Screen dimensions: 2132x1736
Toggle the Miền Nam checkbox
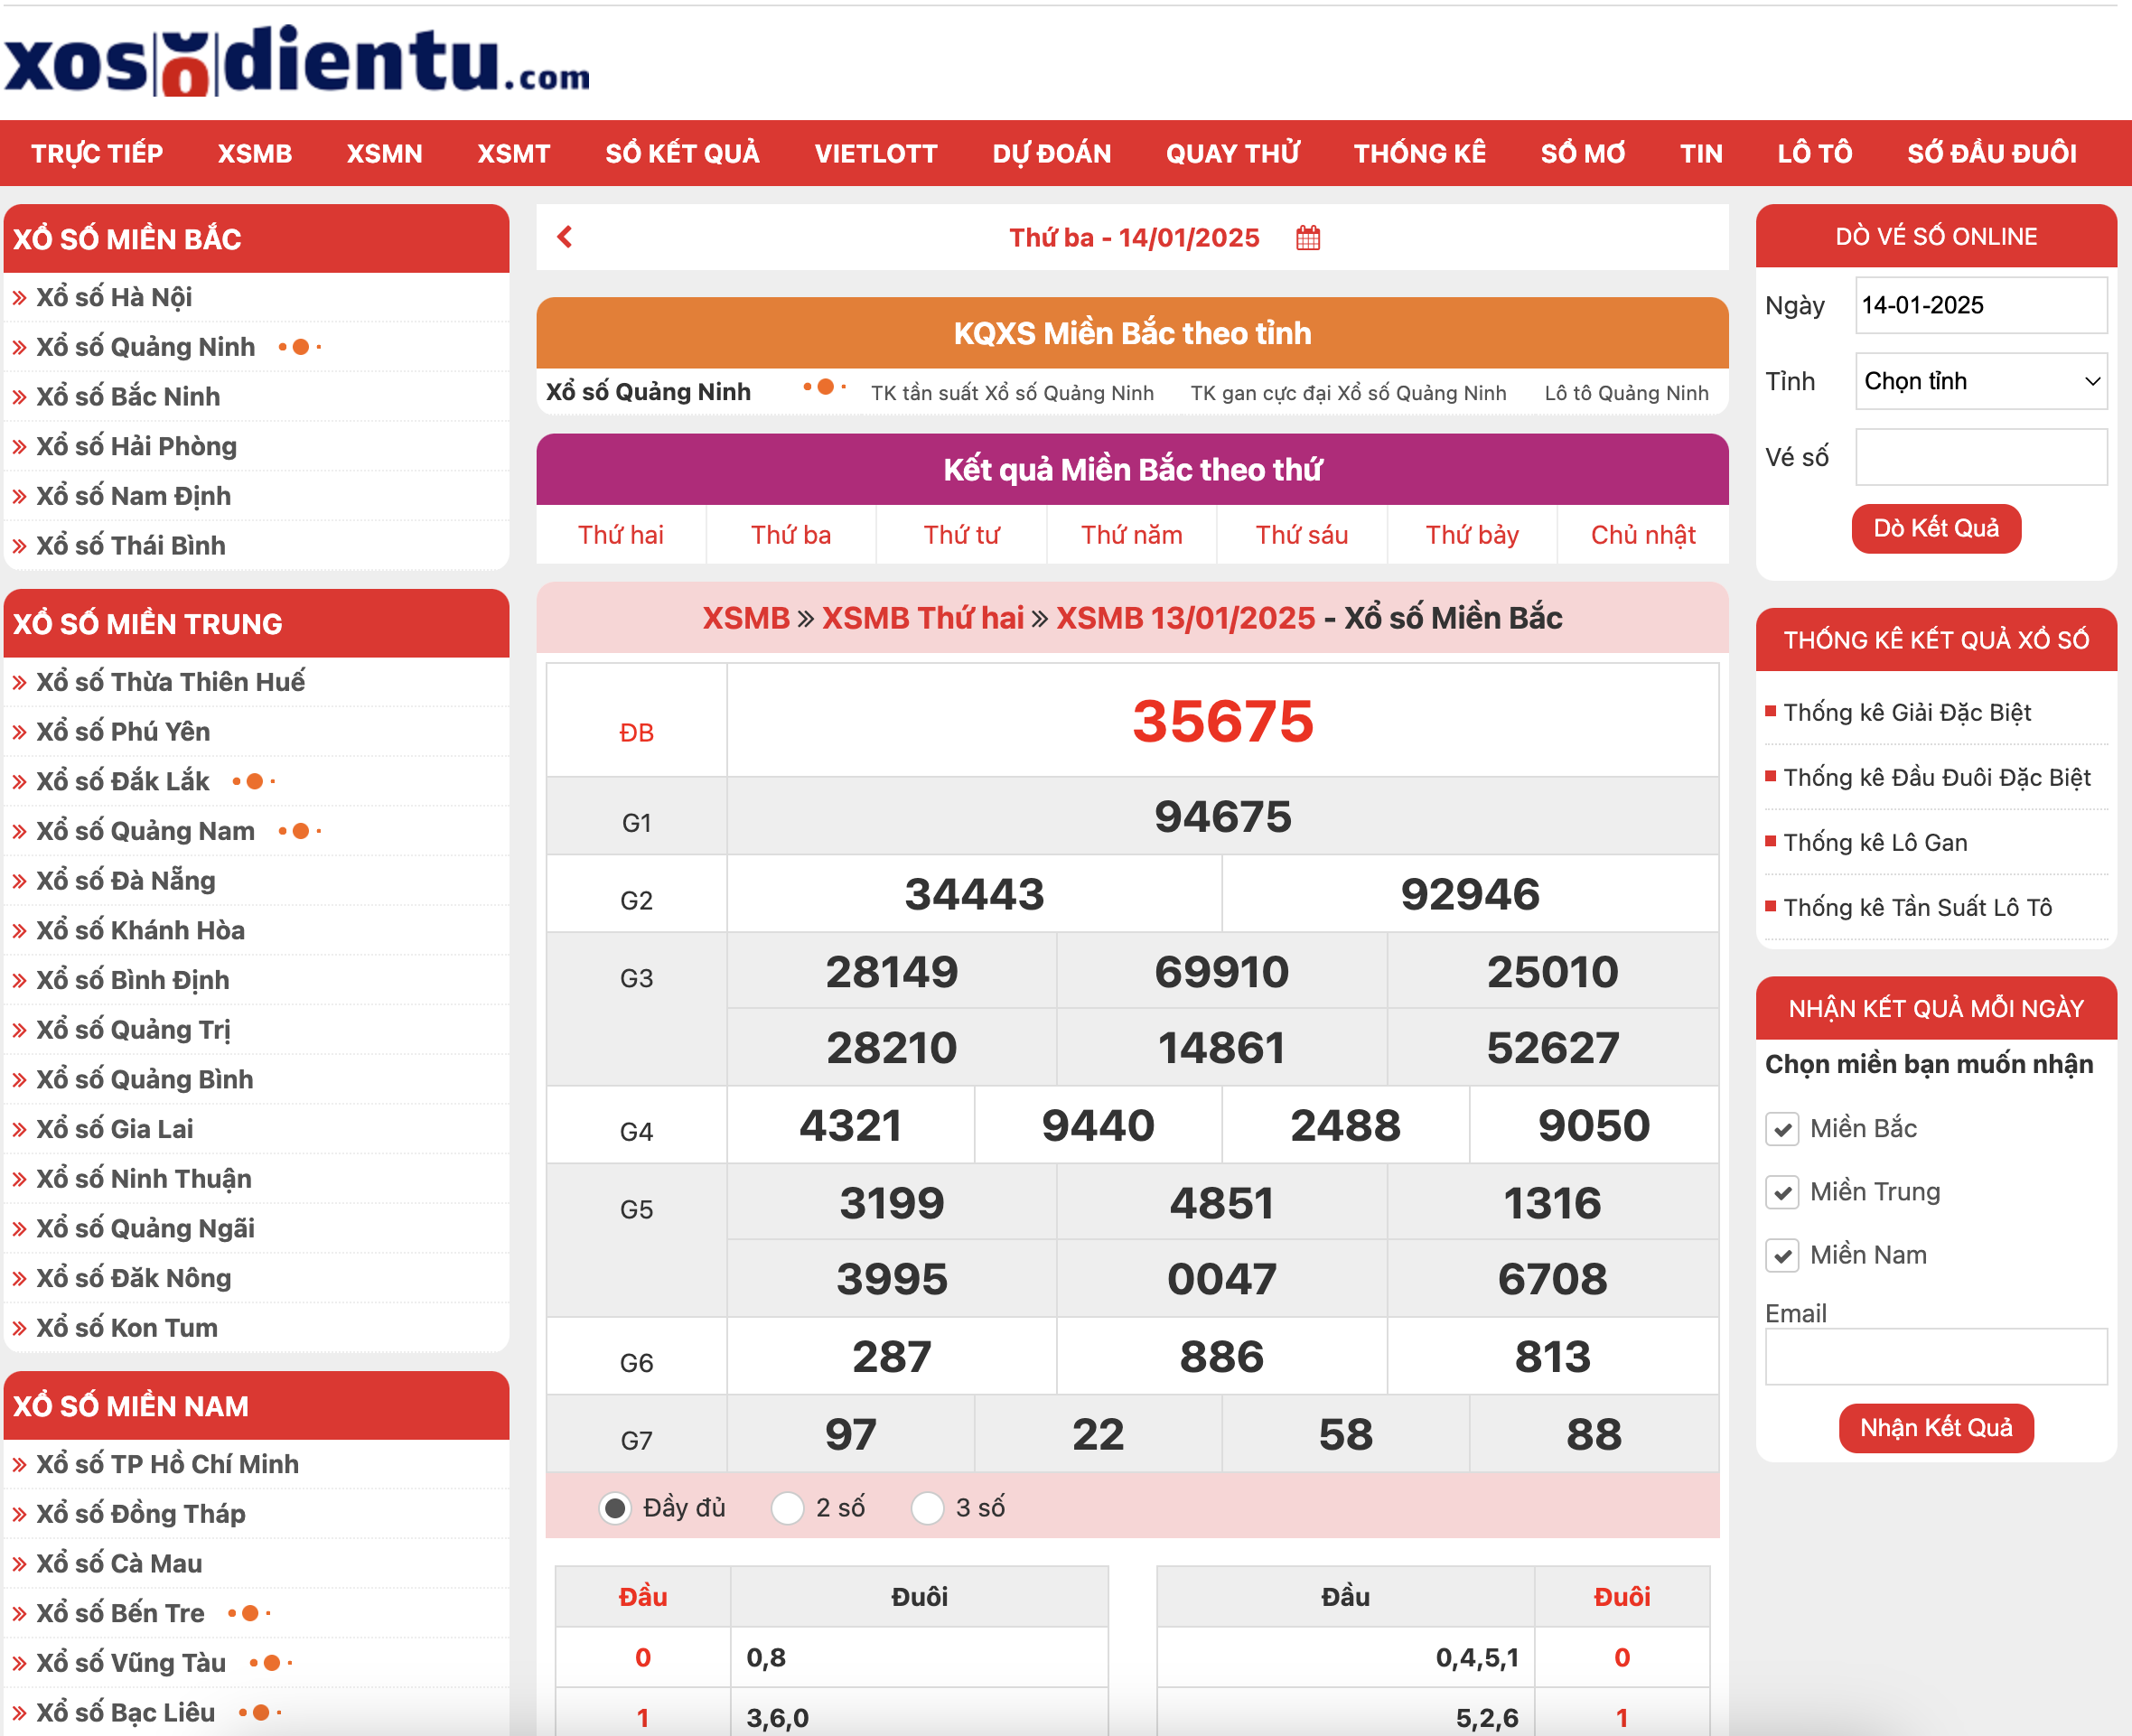[x=1782, y=1255]
